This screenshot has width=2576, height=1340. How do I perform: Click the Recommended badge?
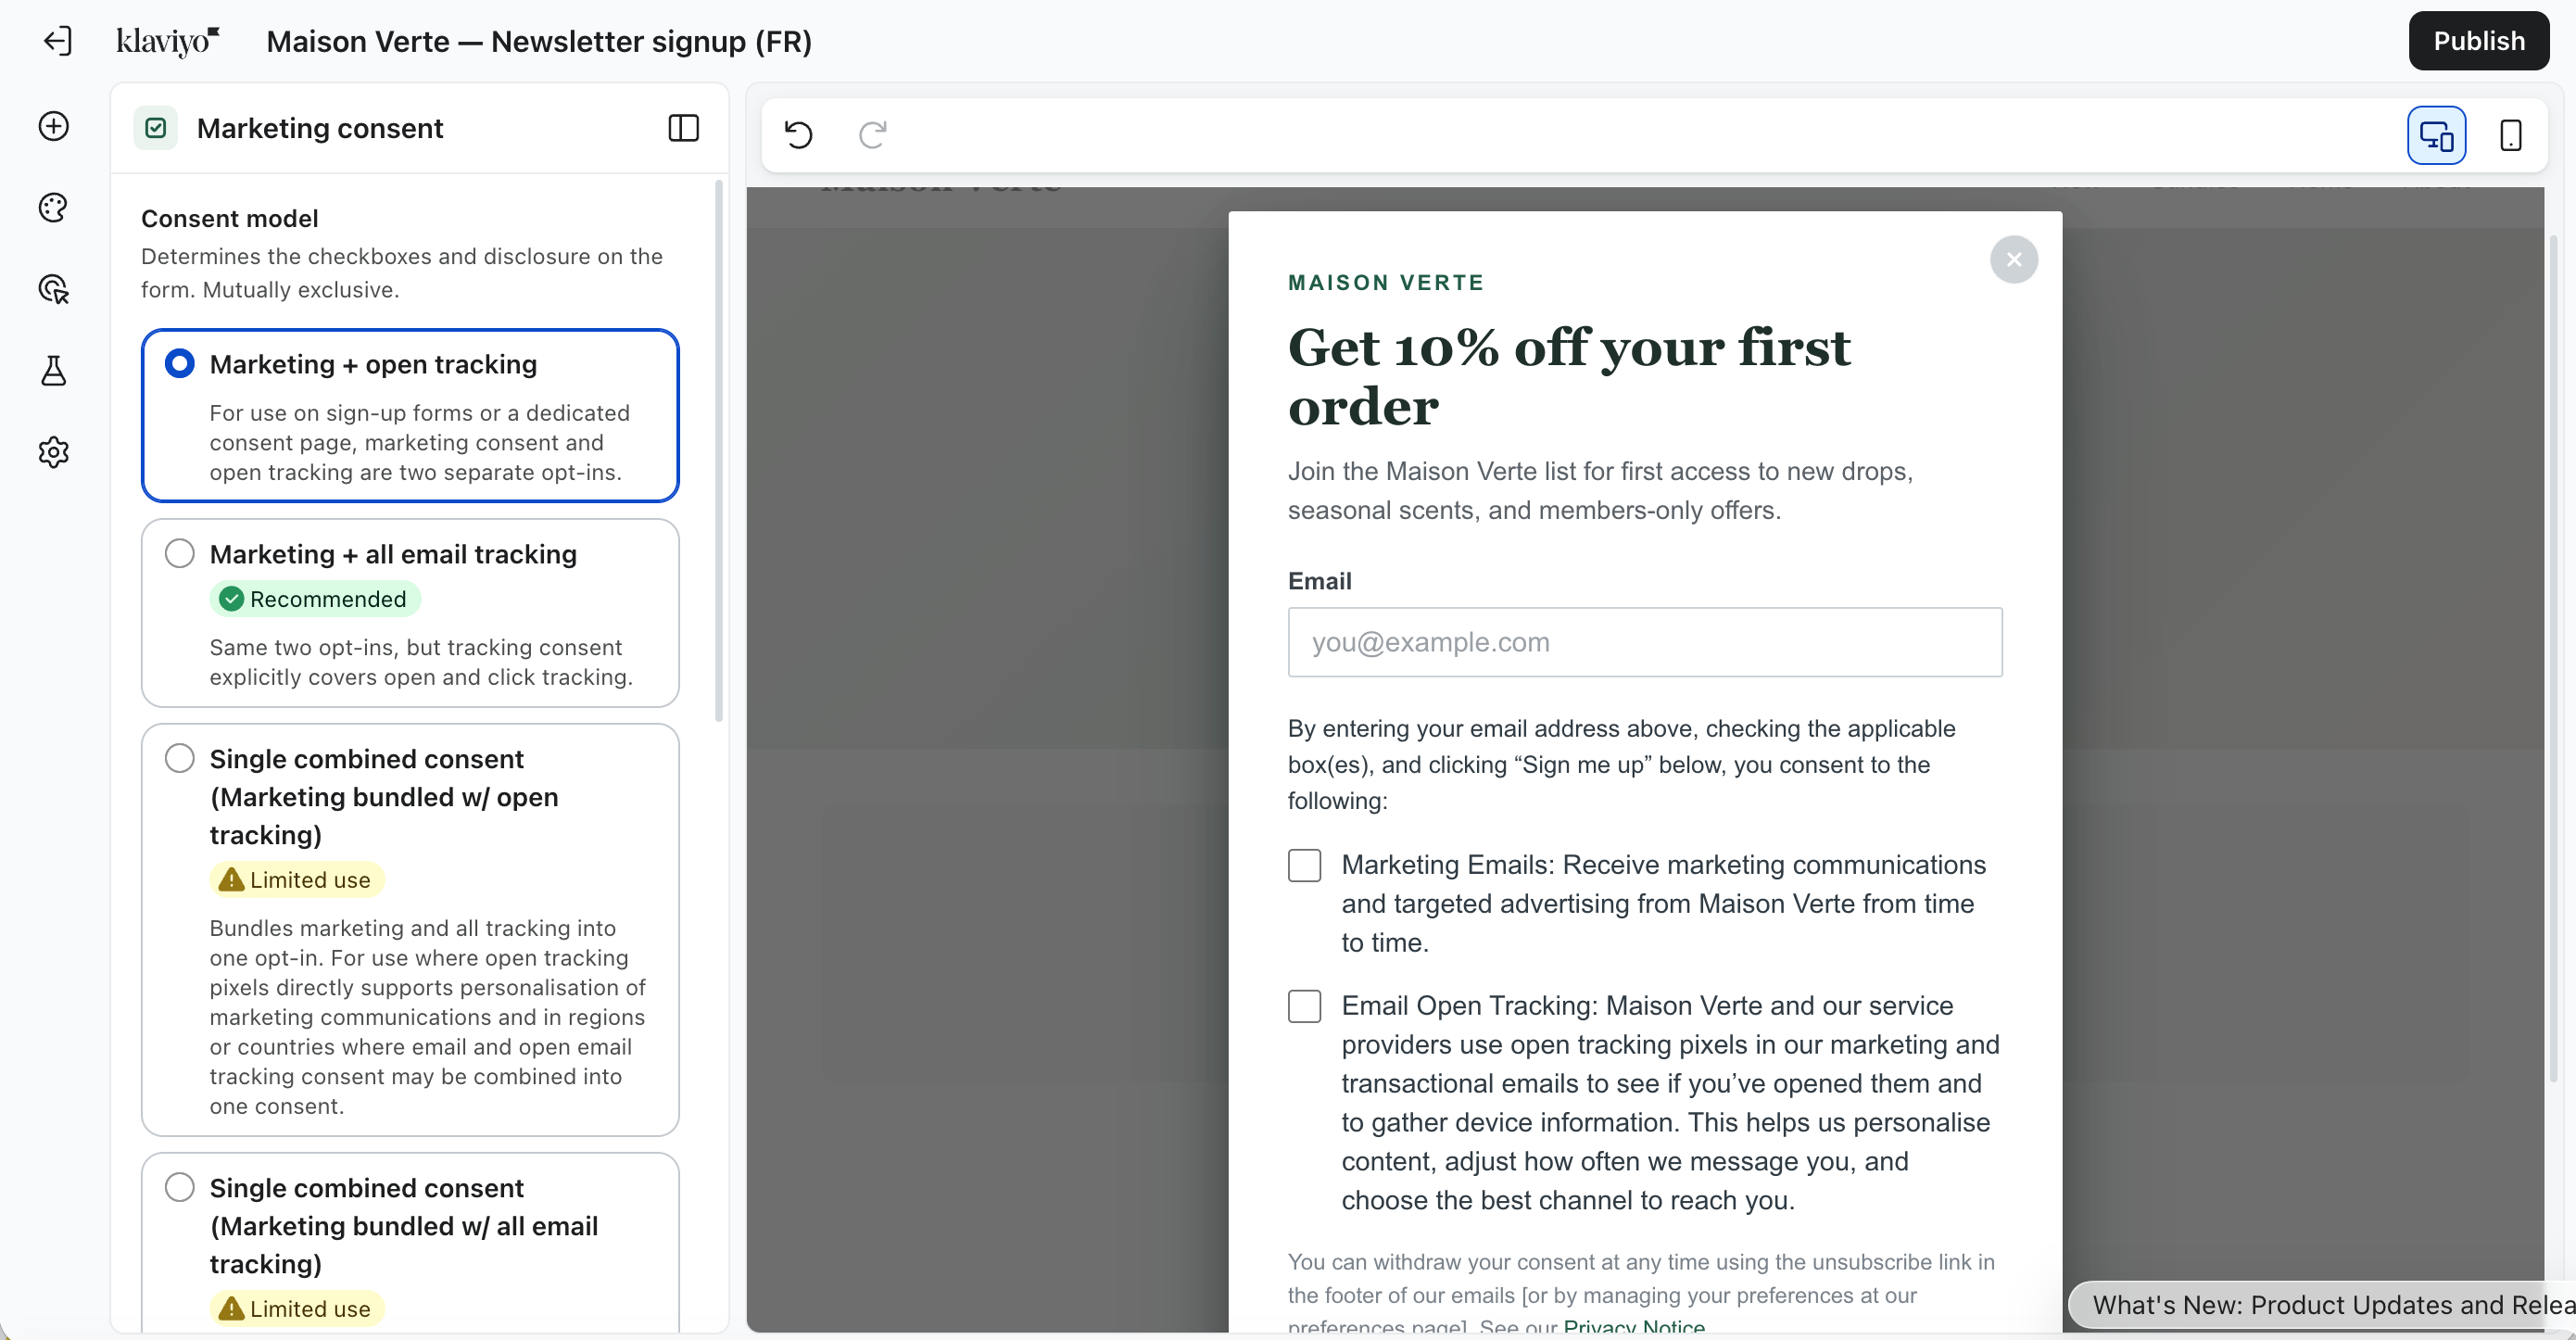(315, 599)
